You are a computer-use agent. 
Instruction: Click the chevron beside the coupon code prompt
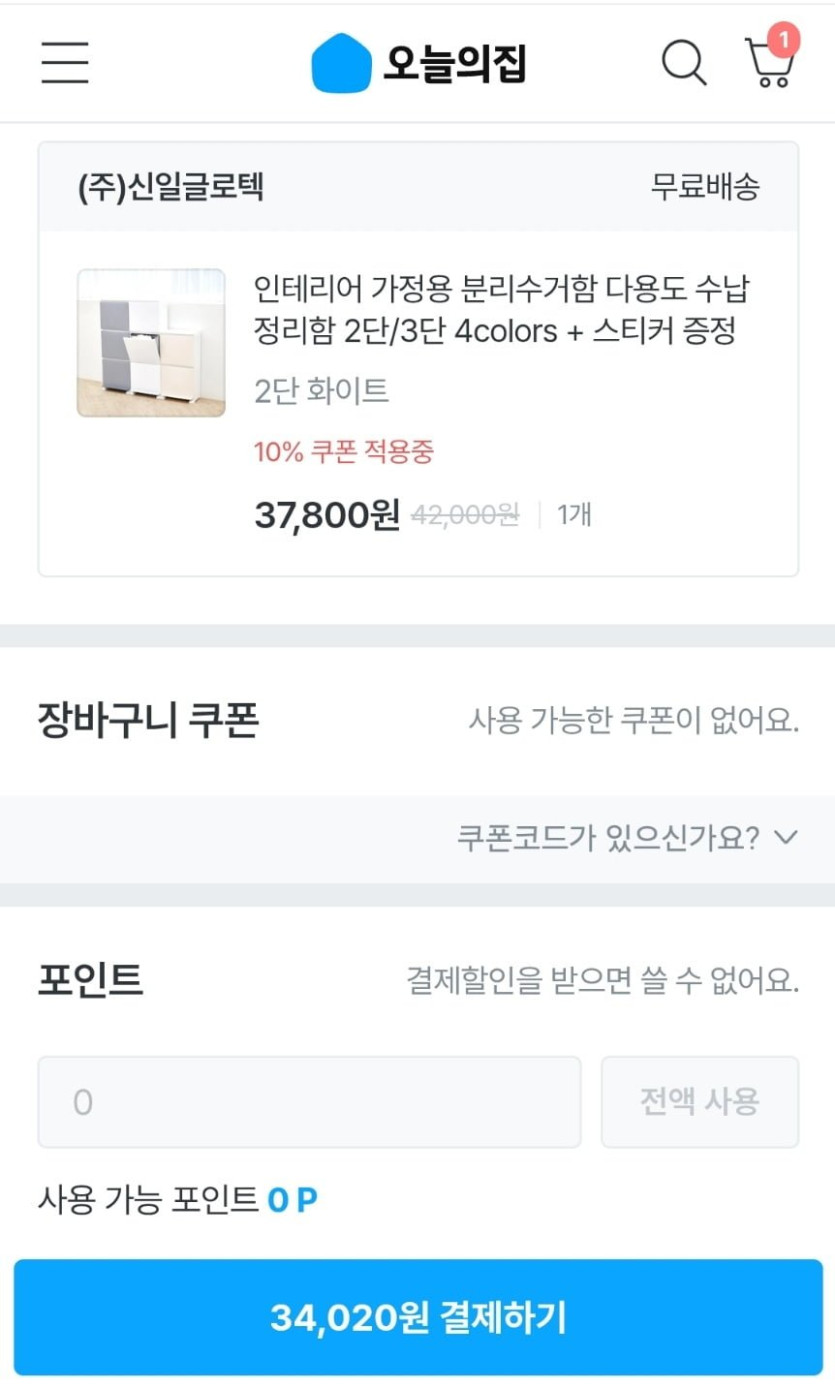point(786,838)
